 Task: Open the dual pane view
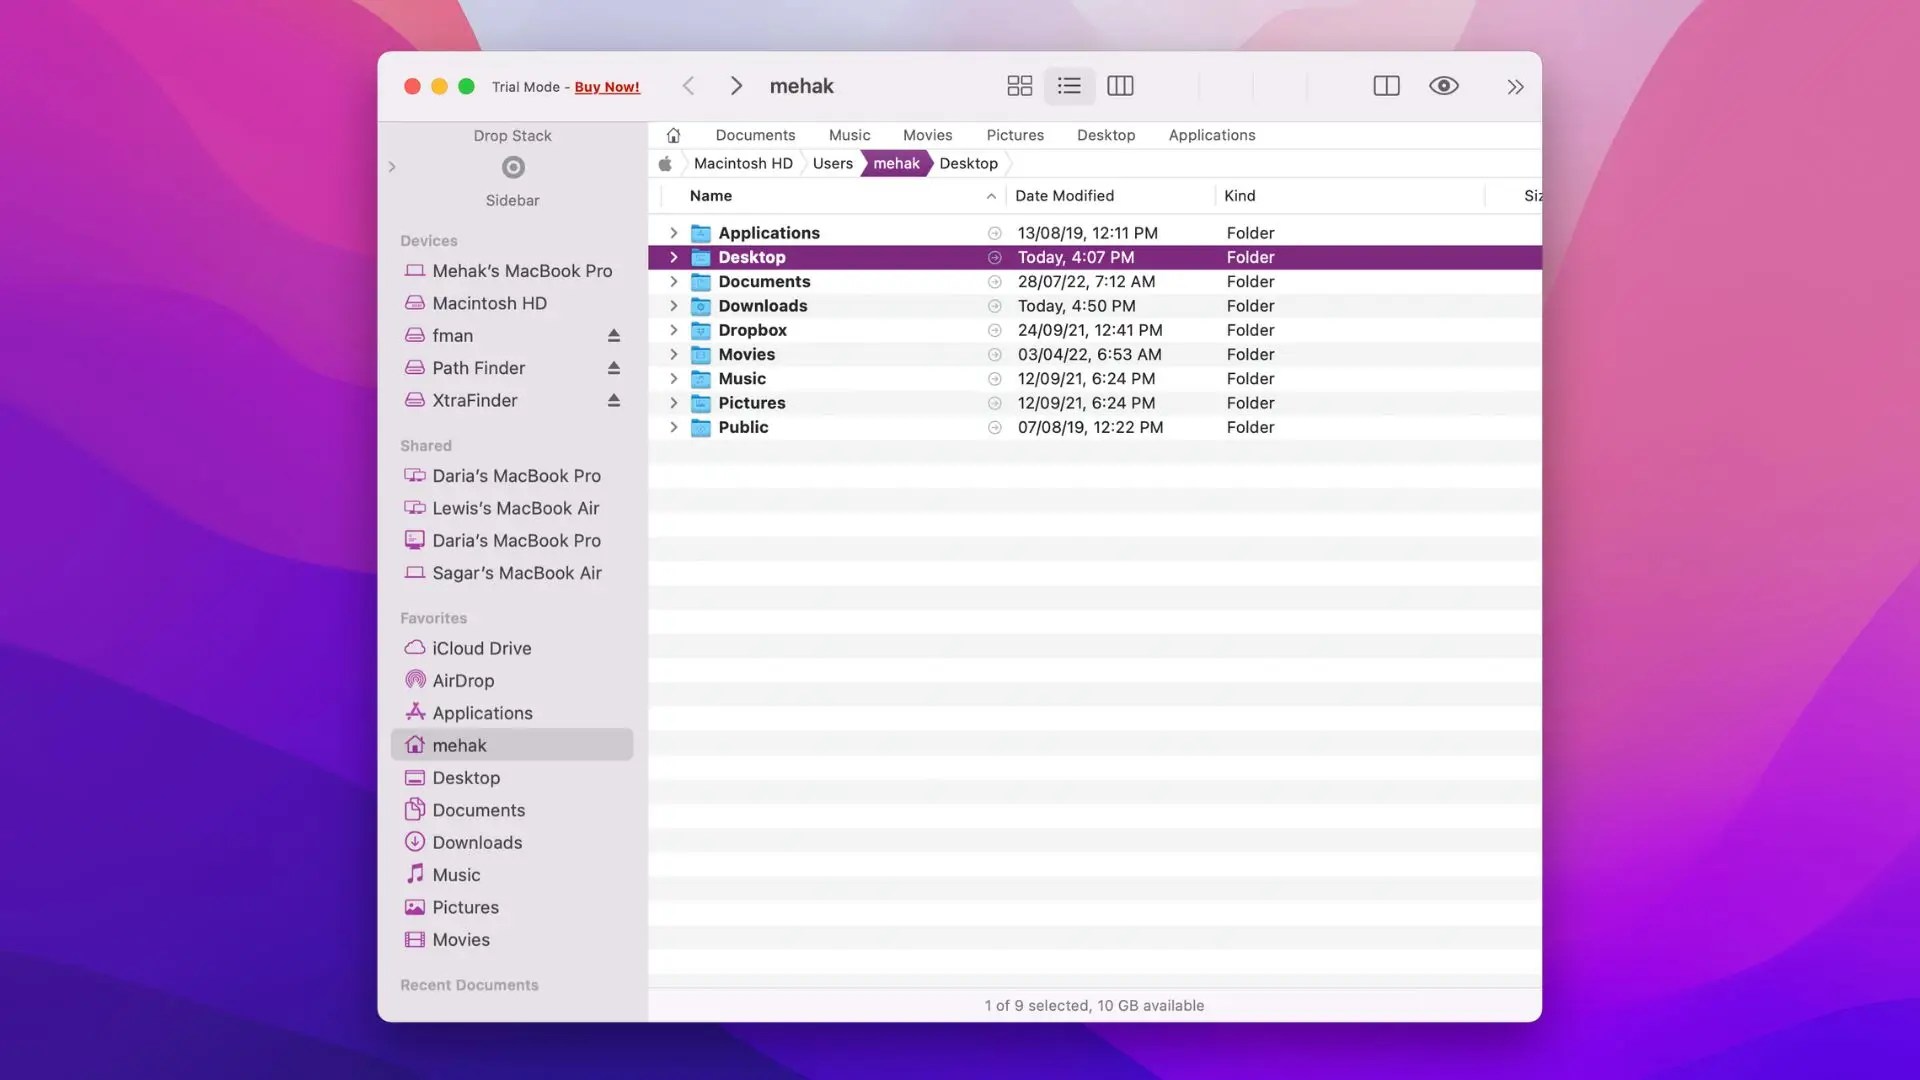click(1386, 86)
